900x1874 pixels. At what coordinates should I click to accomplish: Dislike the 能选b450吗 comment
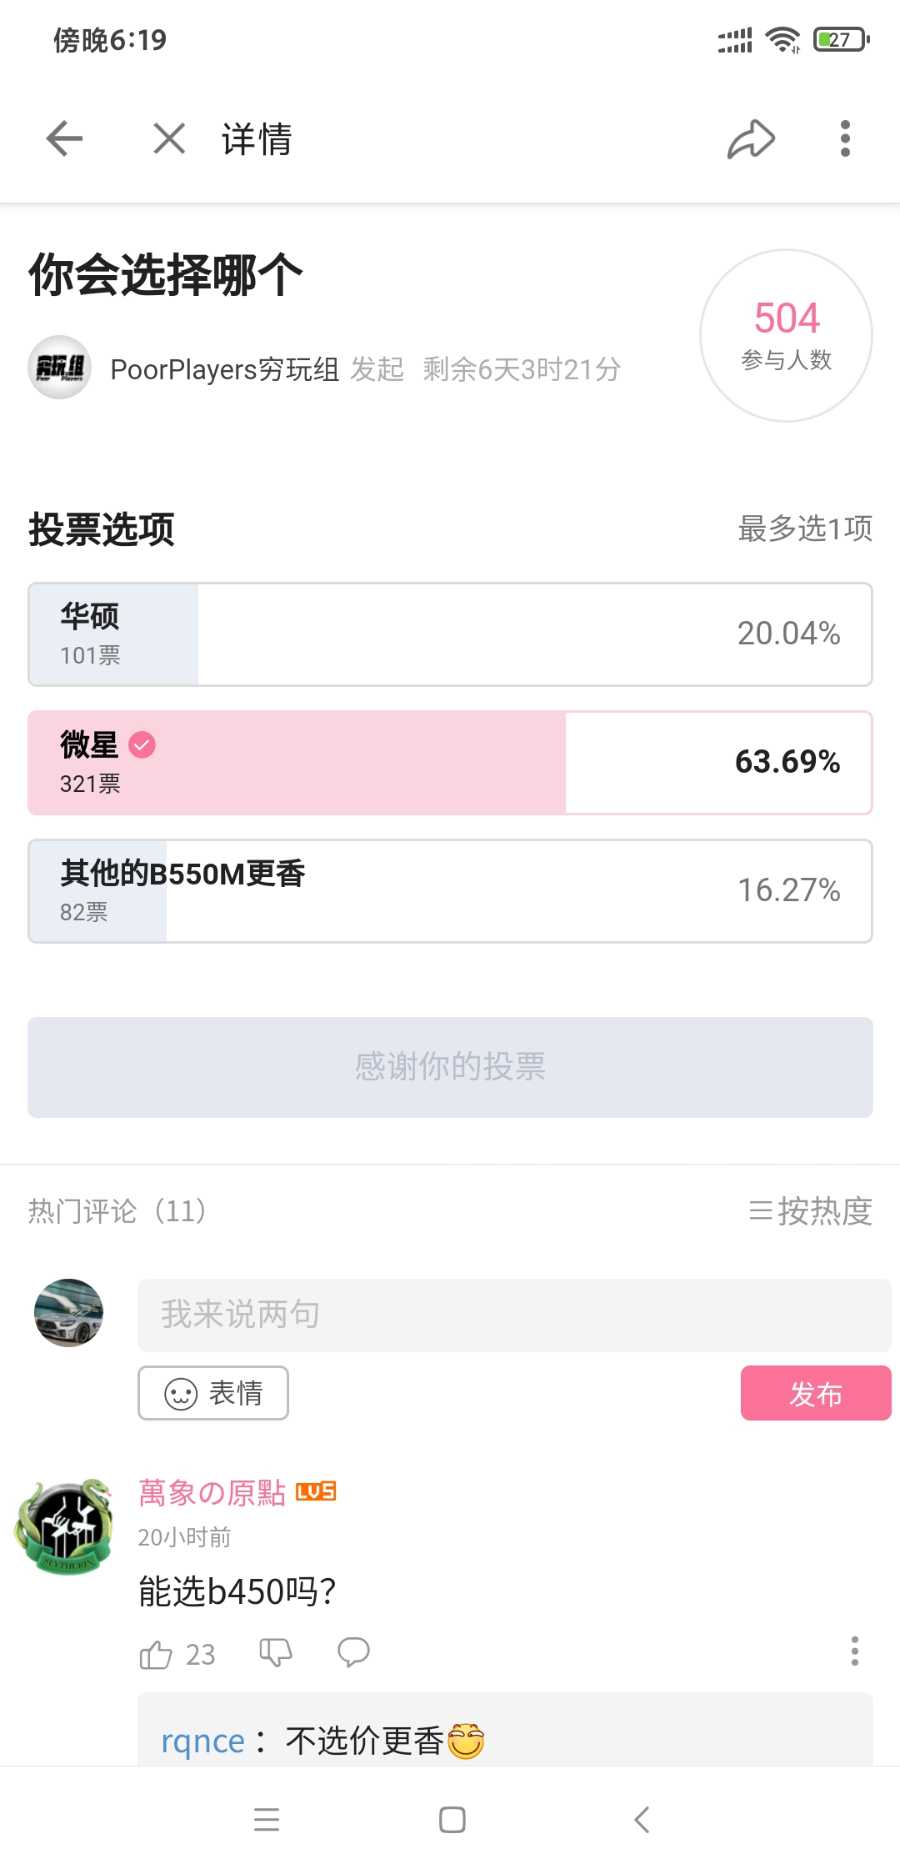tap(275, 1653)
